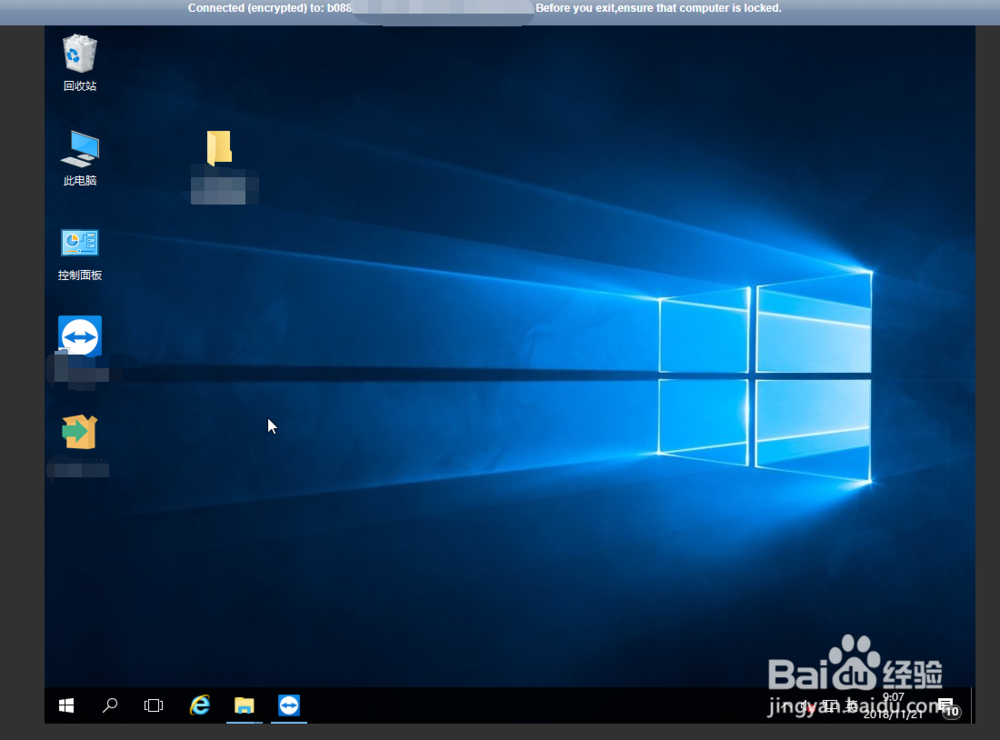The image size is (1000, 740).
Task: Open Task View on the taskbar
Action: coord(154,706)
